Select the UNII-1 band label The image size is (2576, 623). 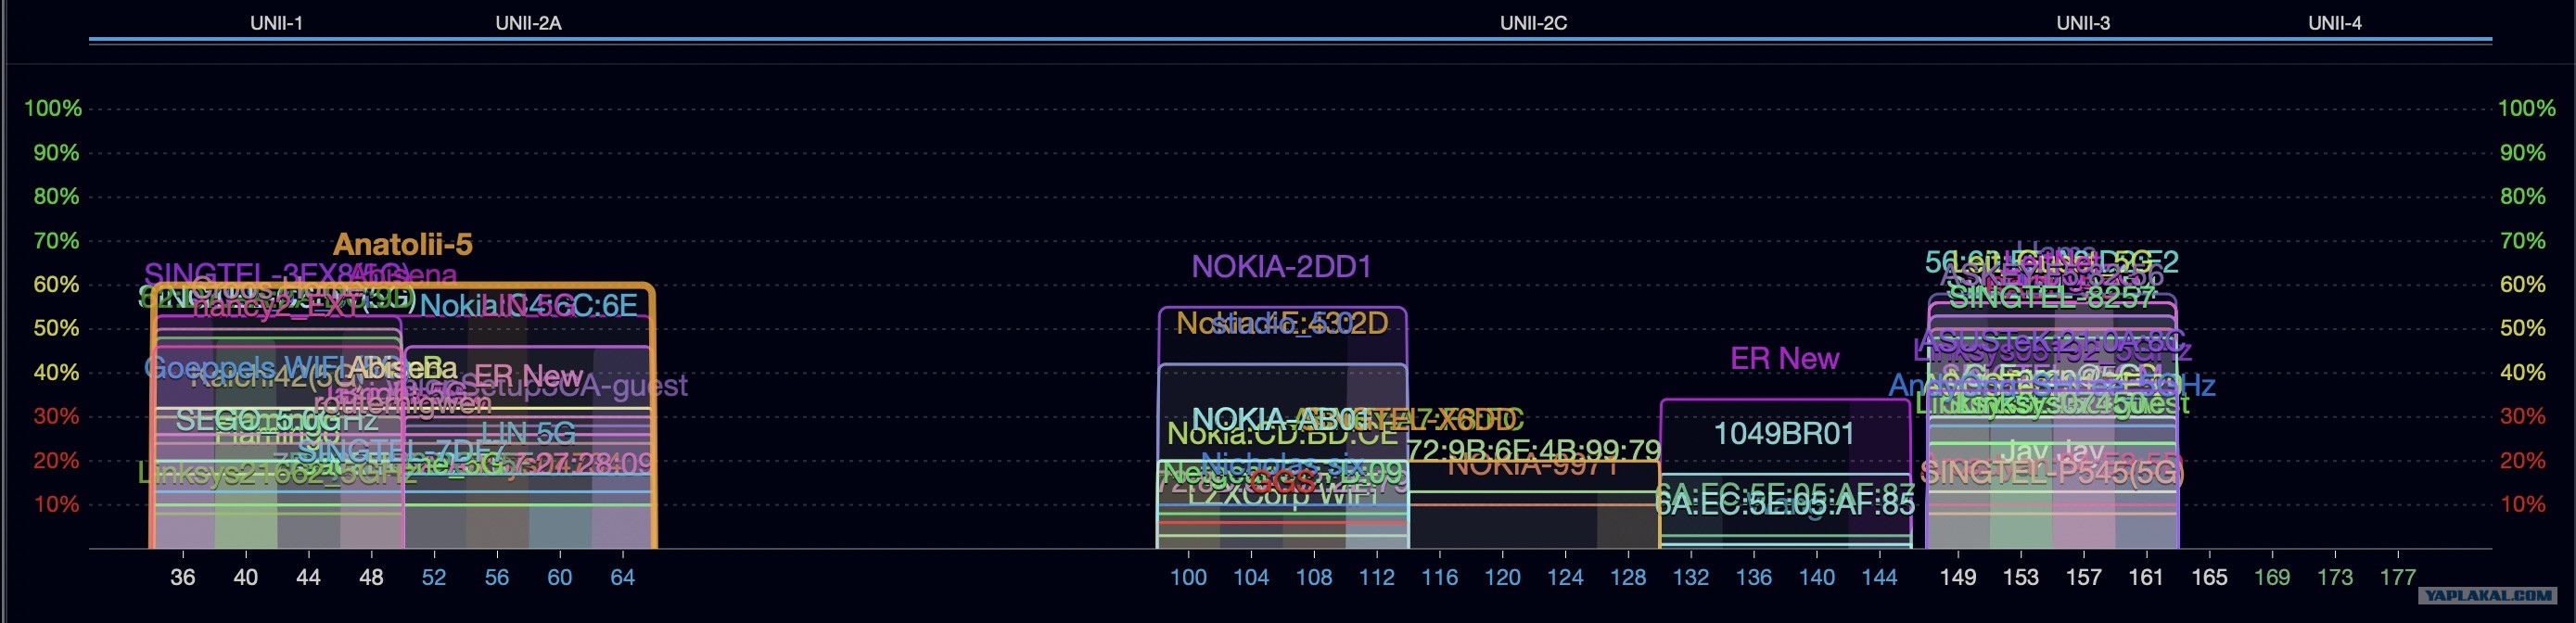[x=276, y=23]
